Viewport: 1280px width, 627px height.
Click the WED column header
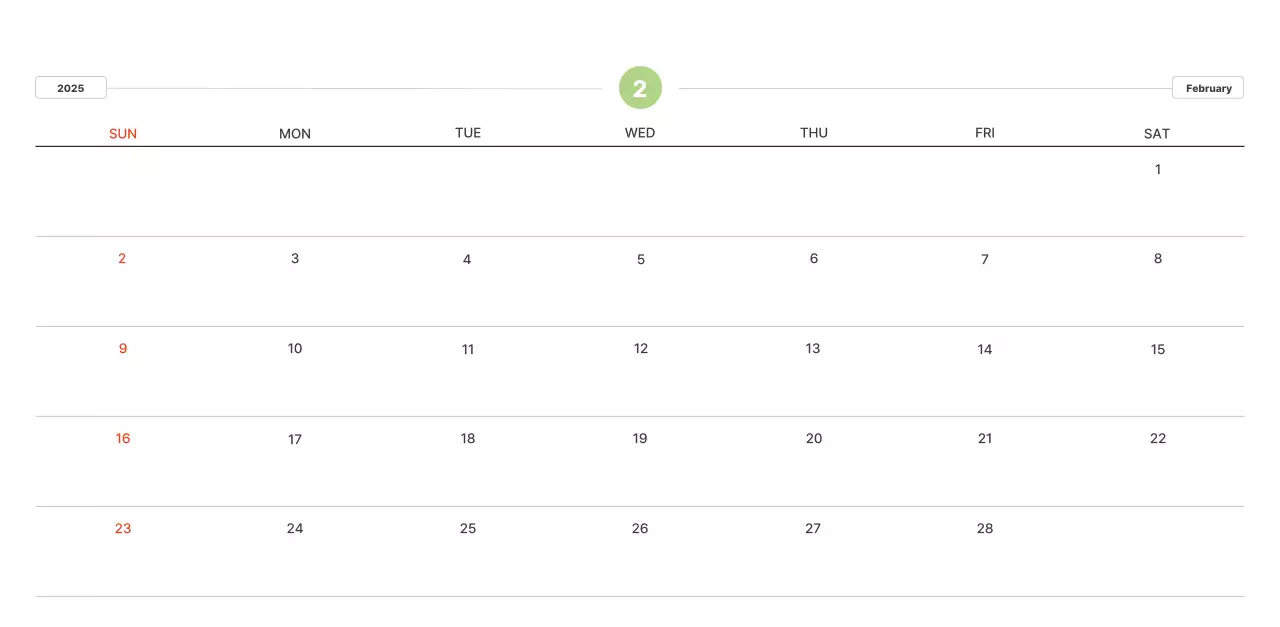640,133
